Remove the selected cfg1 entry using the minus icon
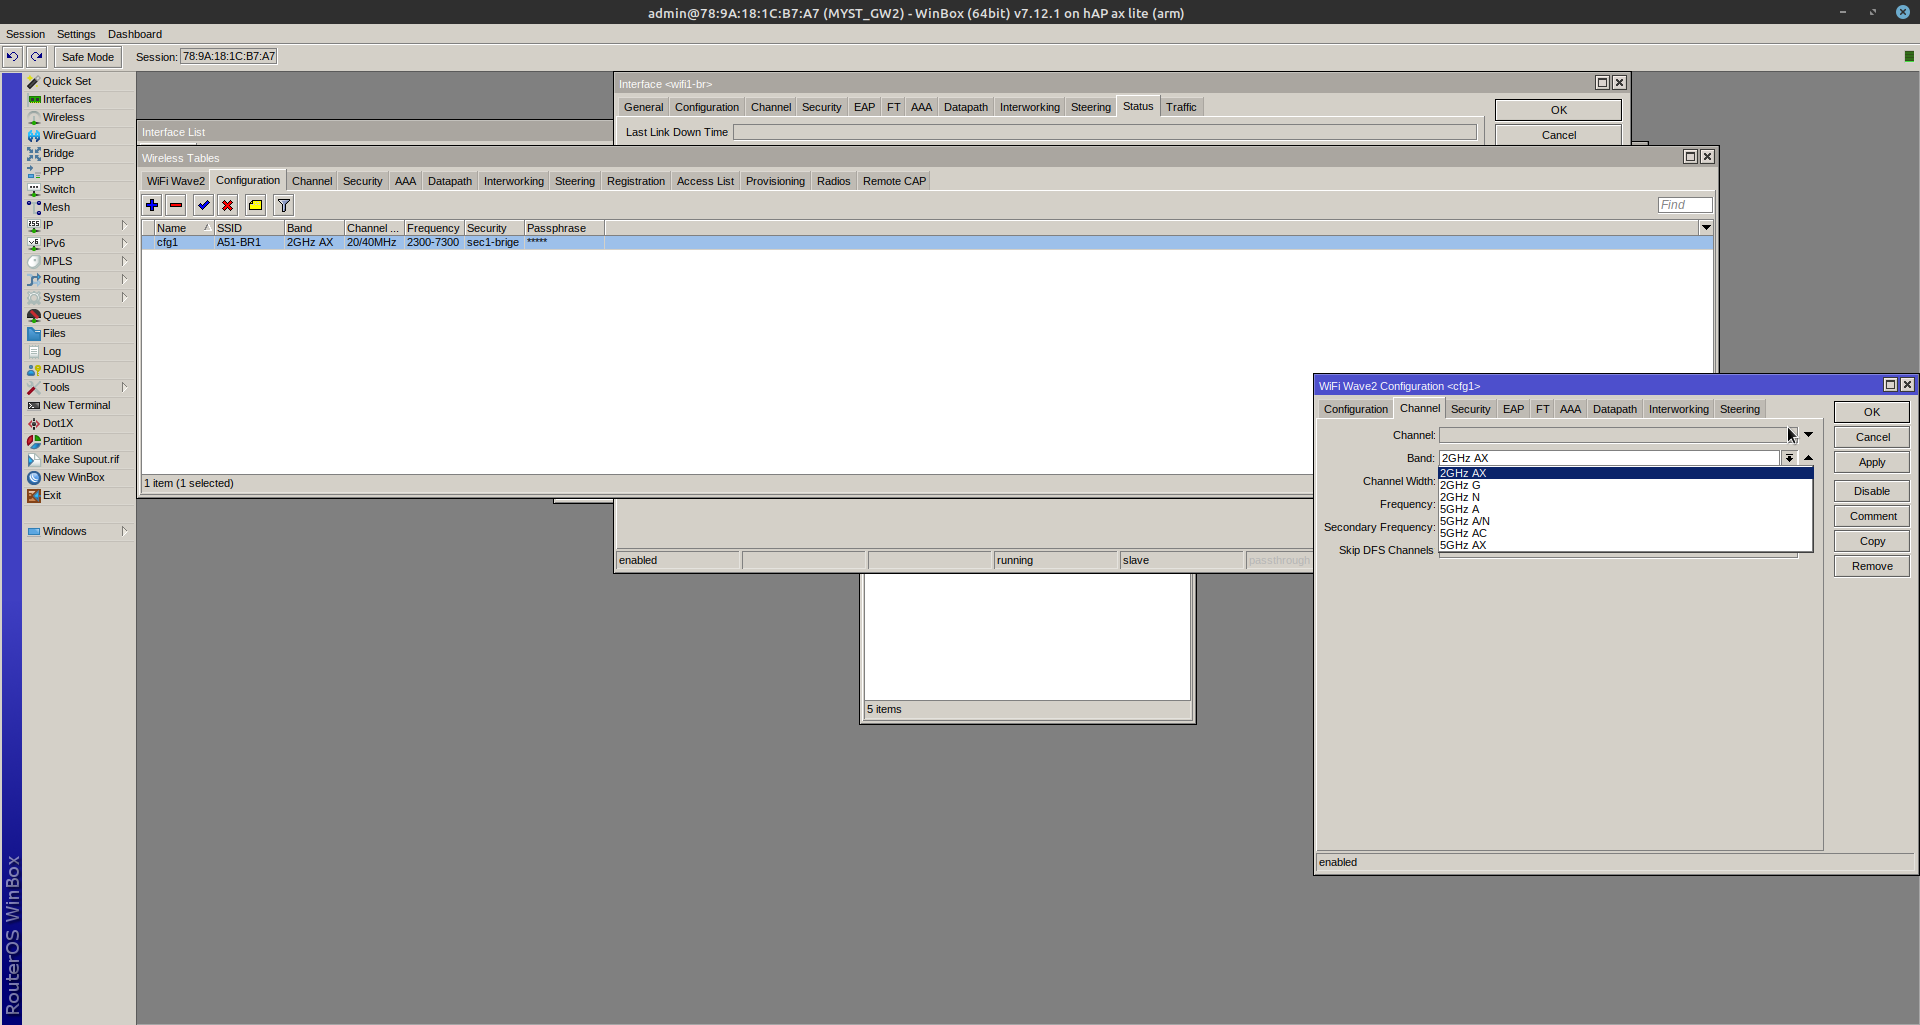This screenshot has height=1025, width=1920. pyautogui.click(x=176, y=205)
